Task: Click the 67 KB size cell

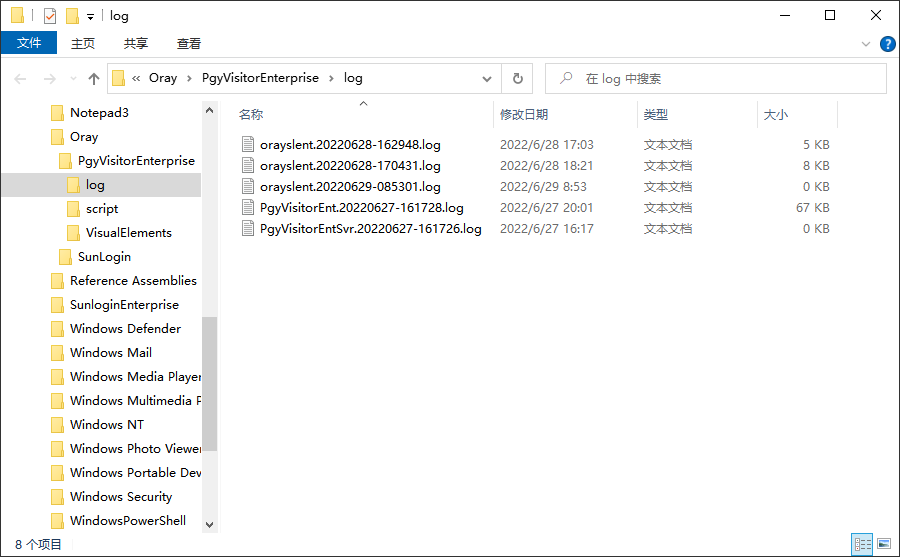Action: click(813, 208)
